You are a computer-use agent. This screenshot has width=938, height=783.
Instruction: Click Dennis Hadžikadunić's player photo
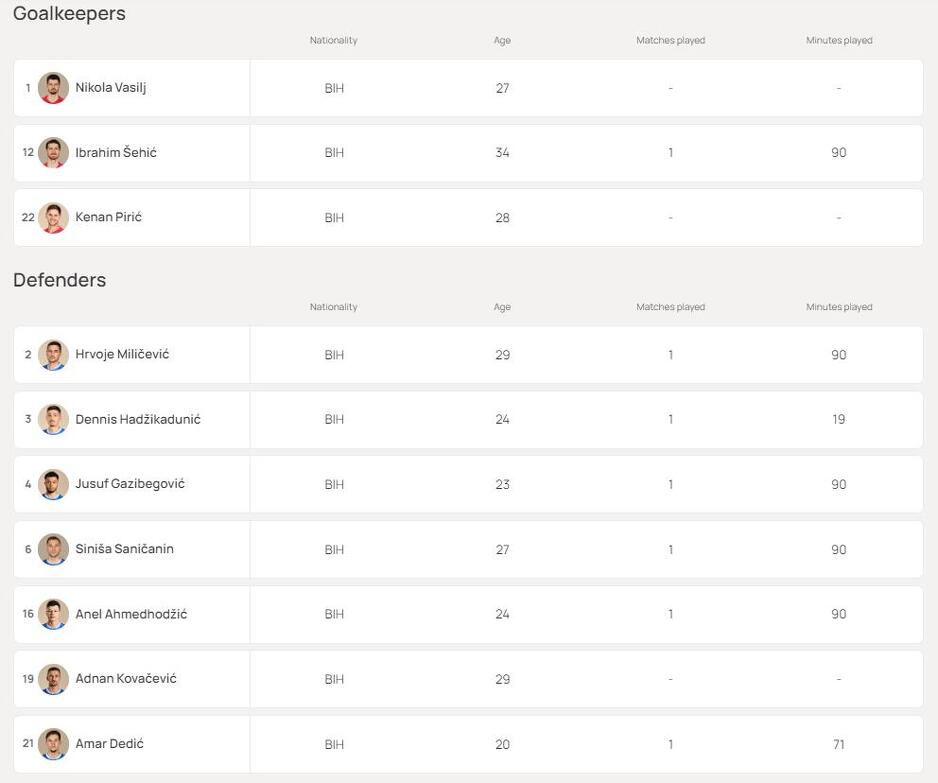point(53,420)
